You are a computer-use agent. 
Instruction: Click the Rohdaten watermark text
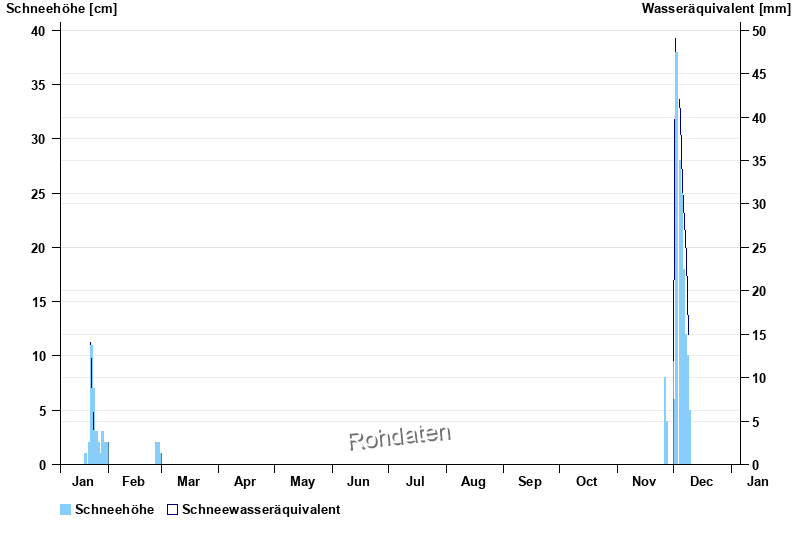[399, 437]
